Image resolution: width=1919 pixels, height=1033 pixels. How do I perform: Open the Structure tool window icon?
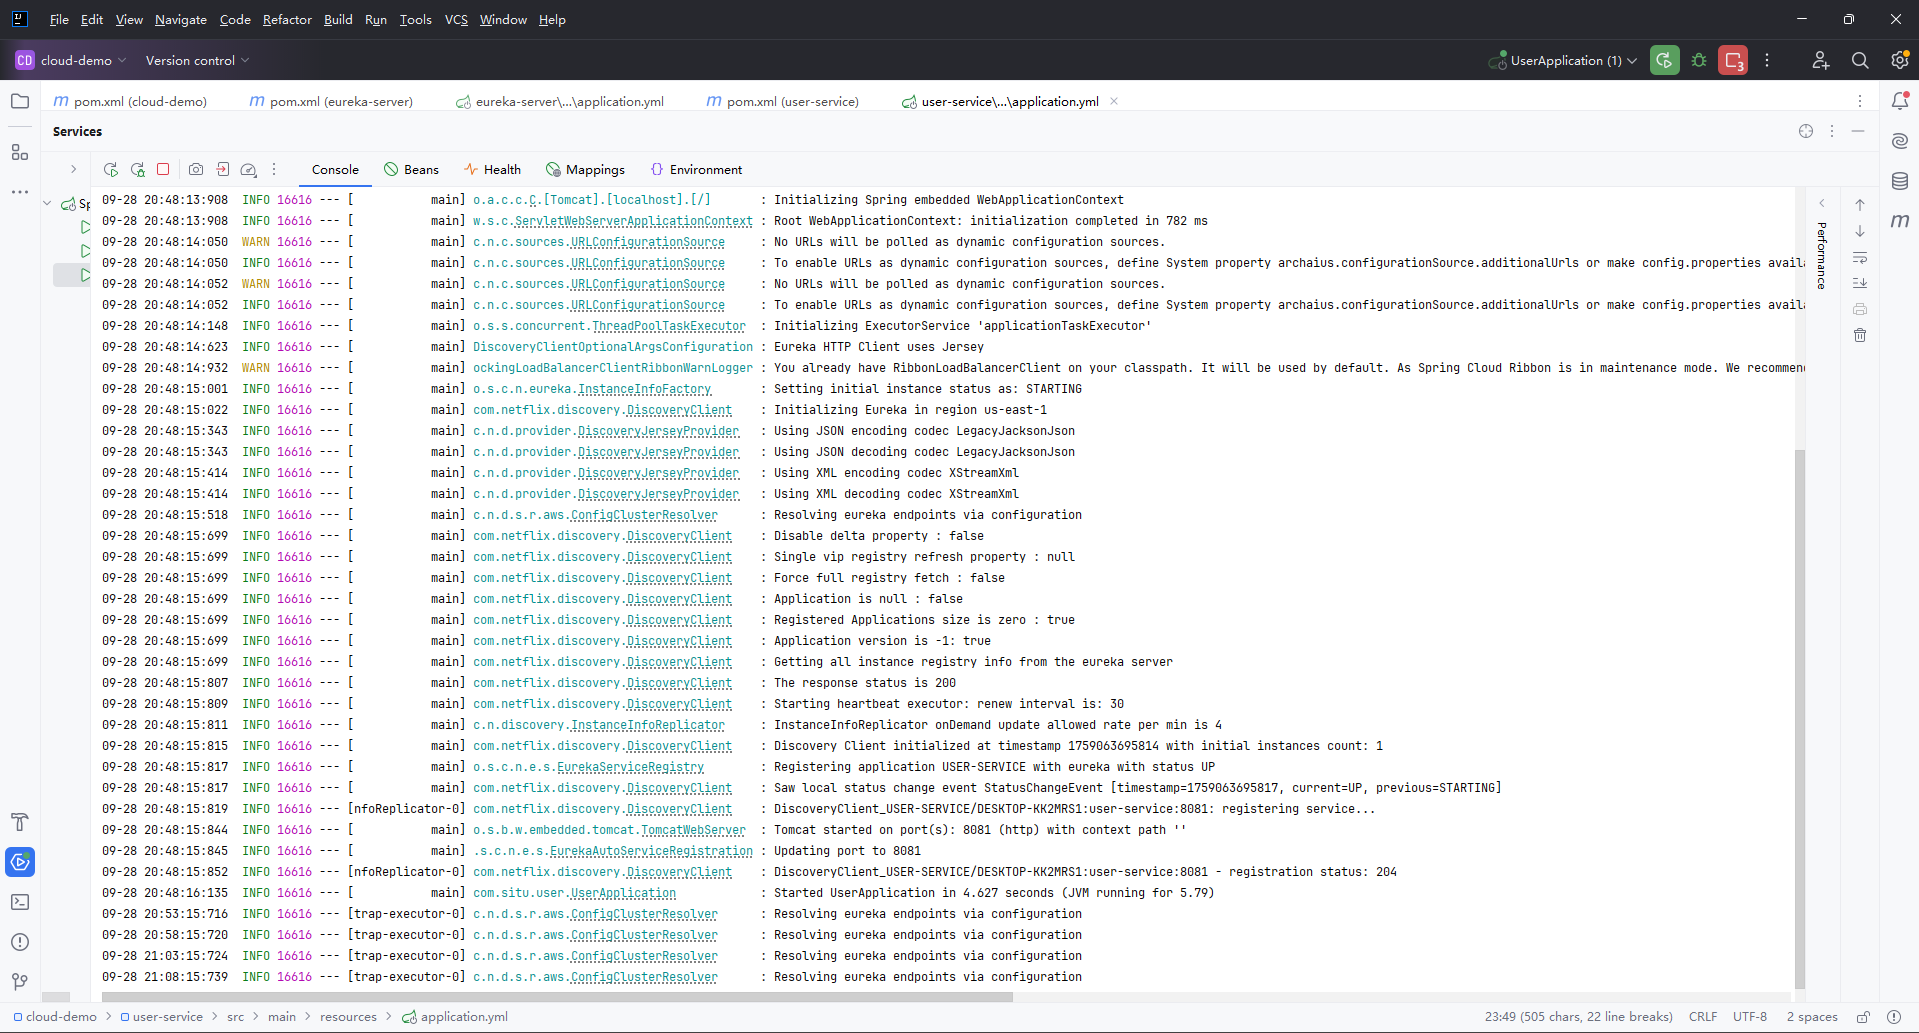pos(19,152)
